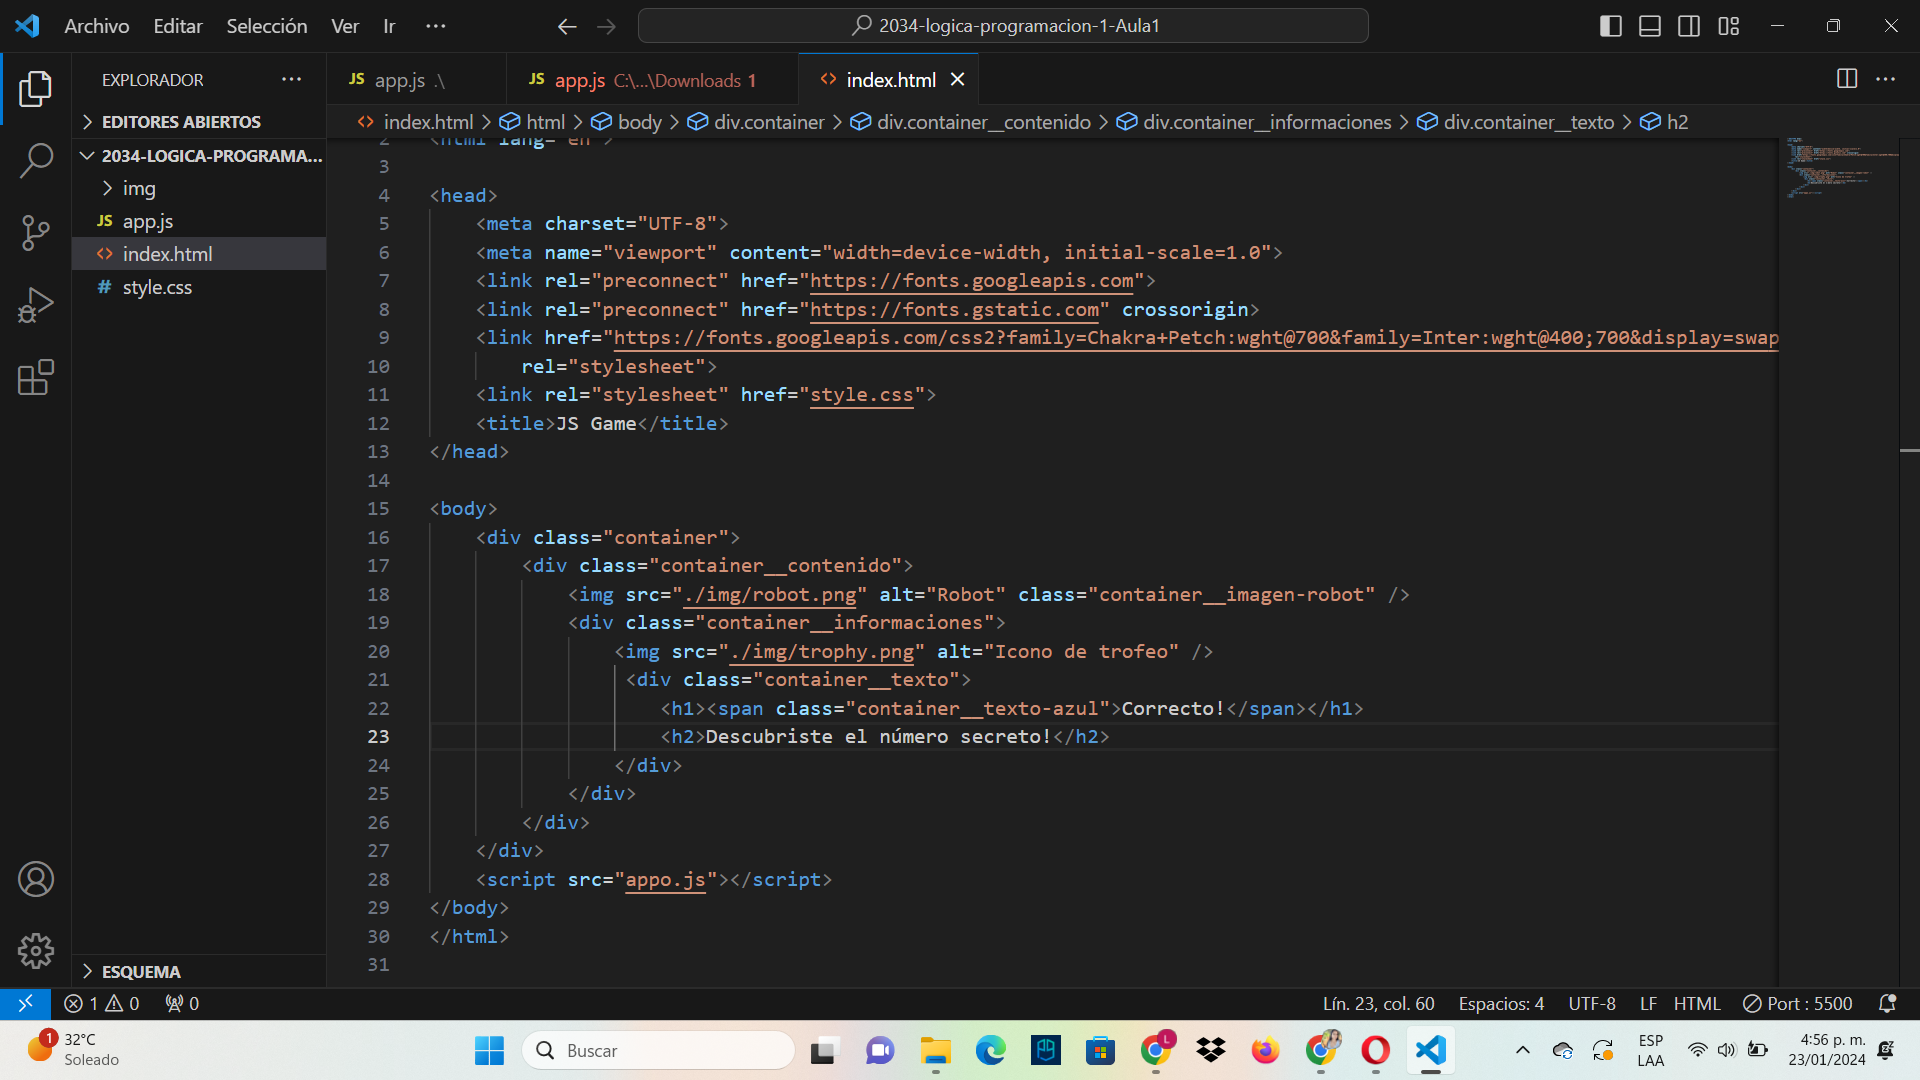Open style.css in the explorer
This screenshot has width=1920, height=1080.
[200, 287]
